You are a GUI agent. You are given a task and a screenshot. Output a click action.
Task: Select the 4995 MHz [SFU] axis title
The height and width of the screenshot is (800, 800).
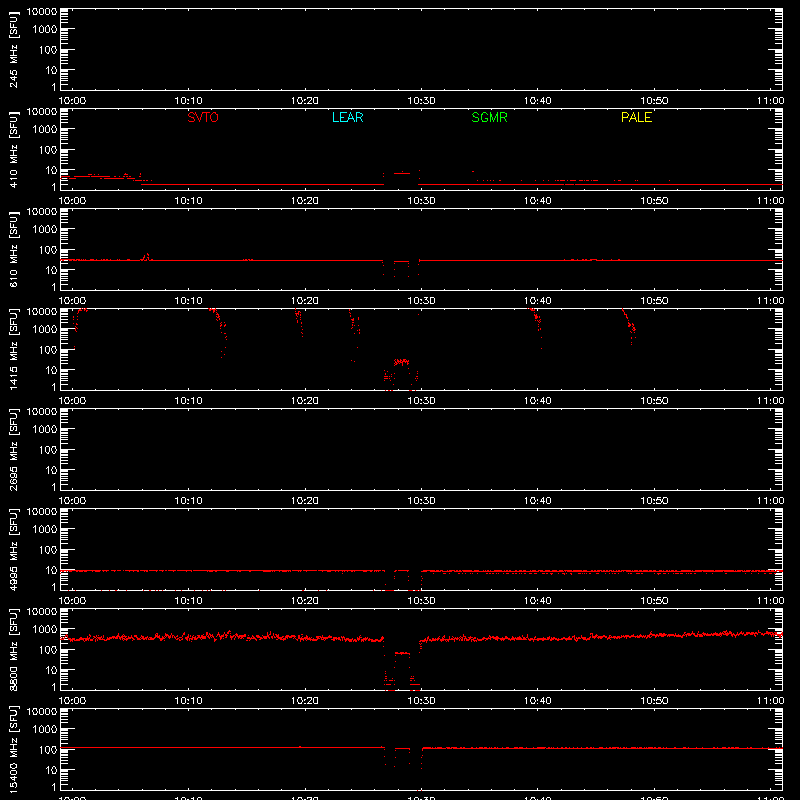tap(13, 550)
